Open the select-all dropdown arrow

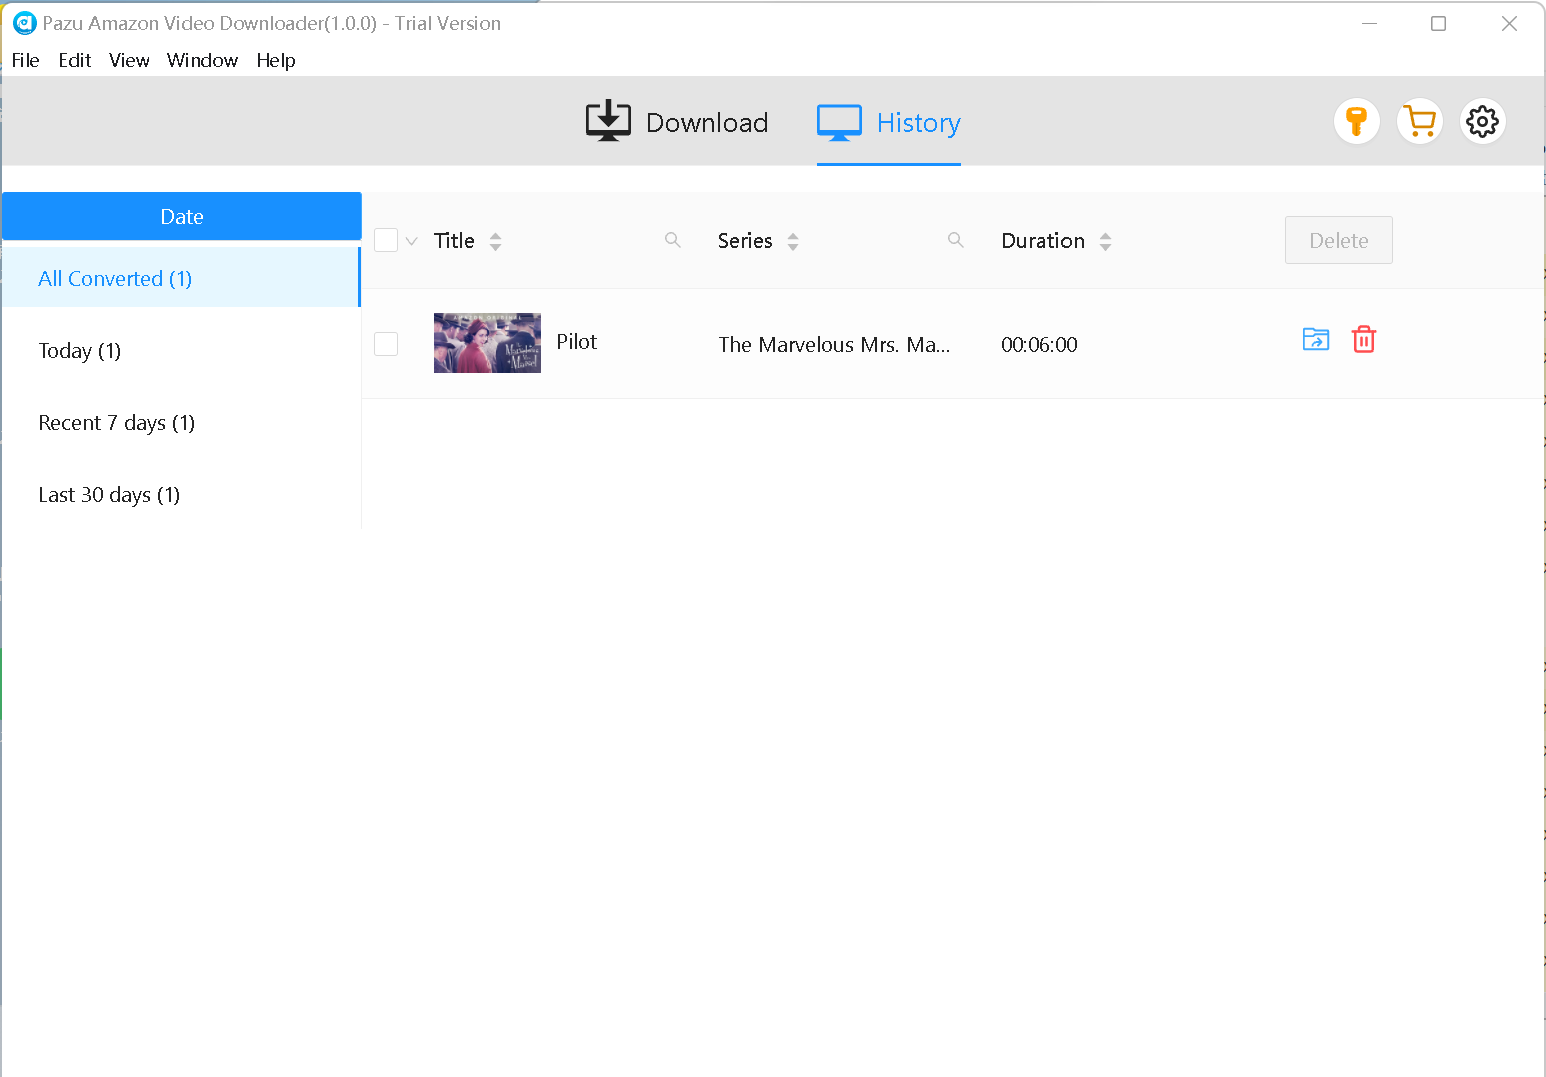410,240
